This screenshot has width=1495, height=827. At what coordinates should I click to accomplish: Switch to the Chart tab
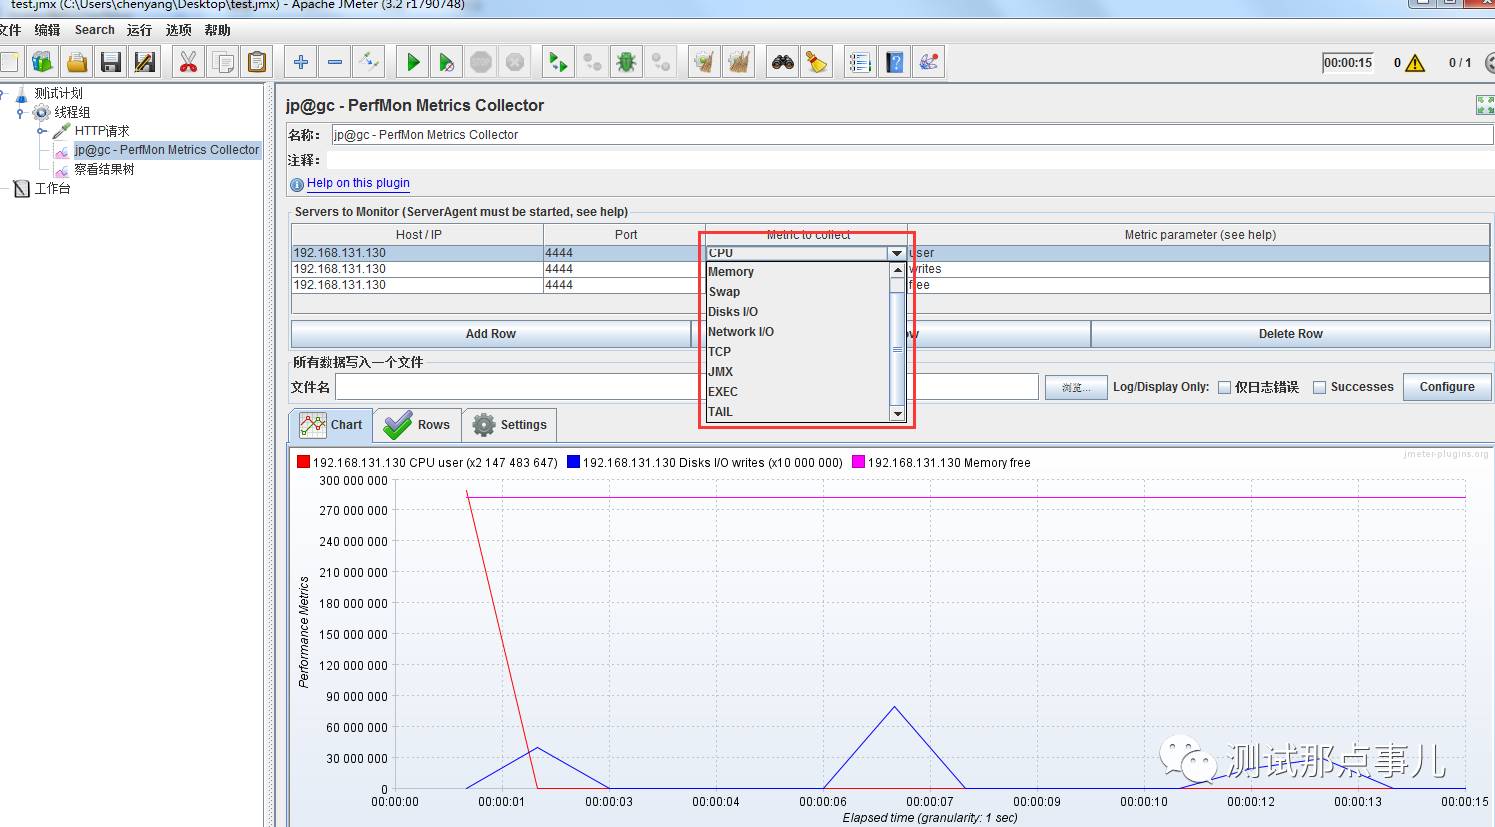(331, 425)
